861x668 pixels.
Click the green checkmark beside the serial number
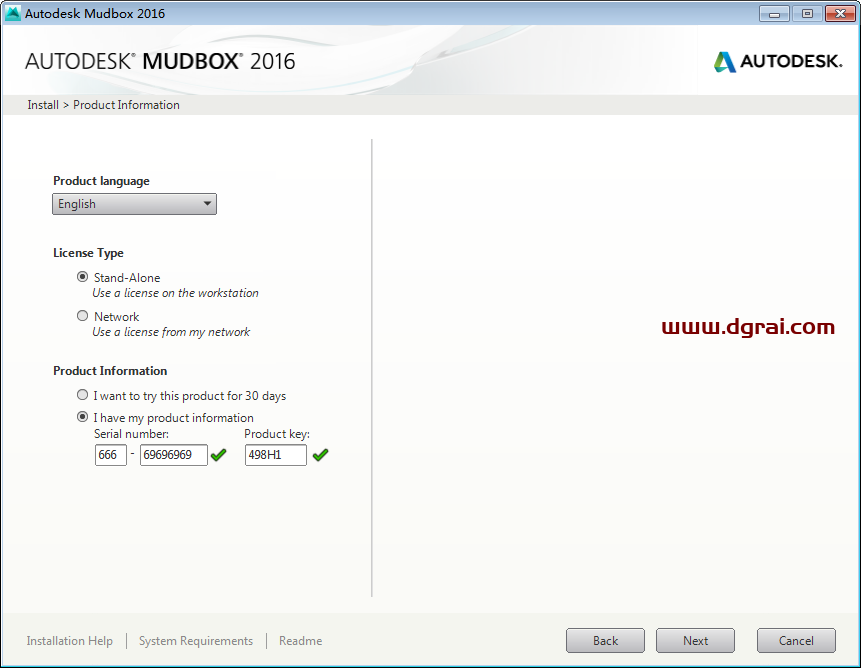click(x=219, y=455)
